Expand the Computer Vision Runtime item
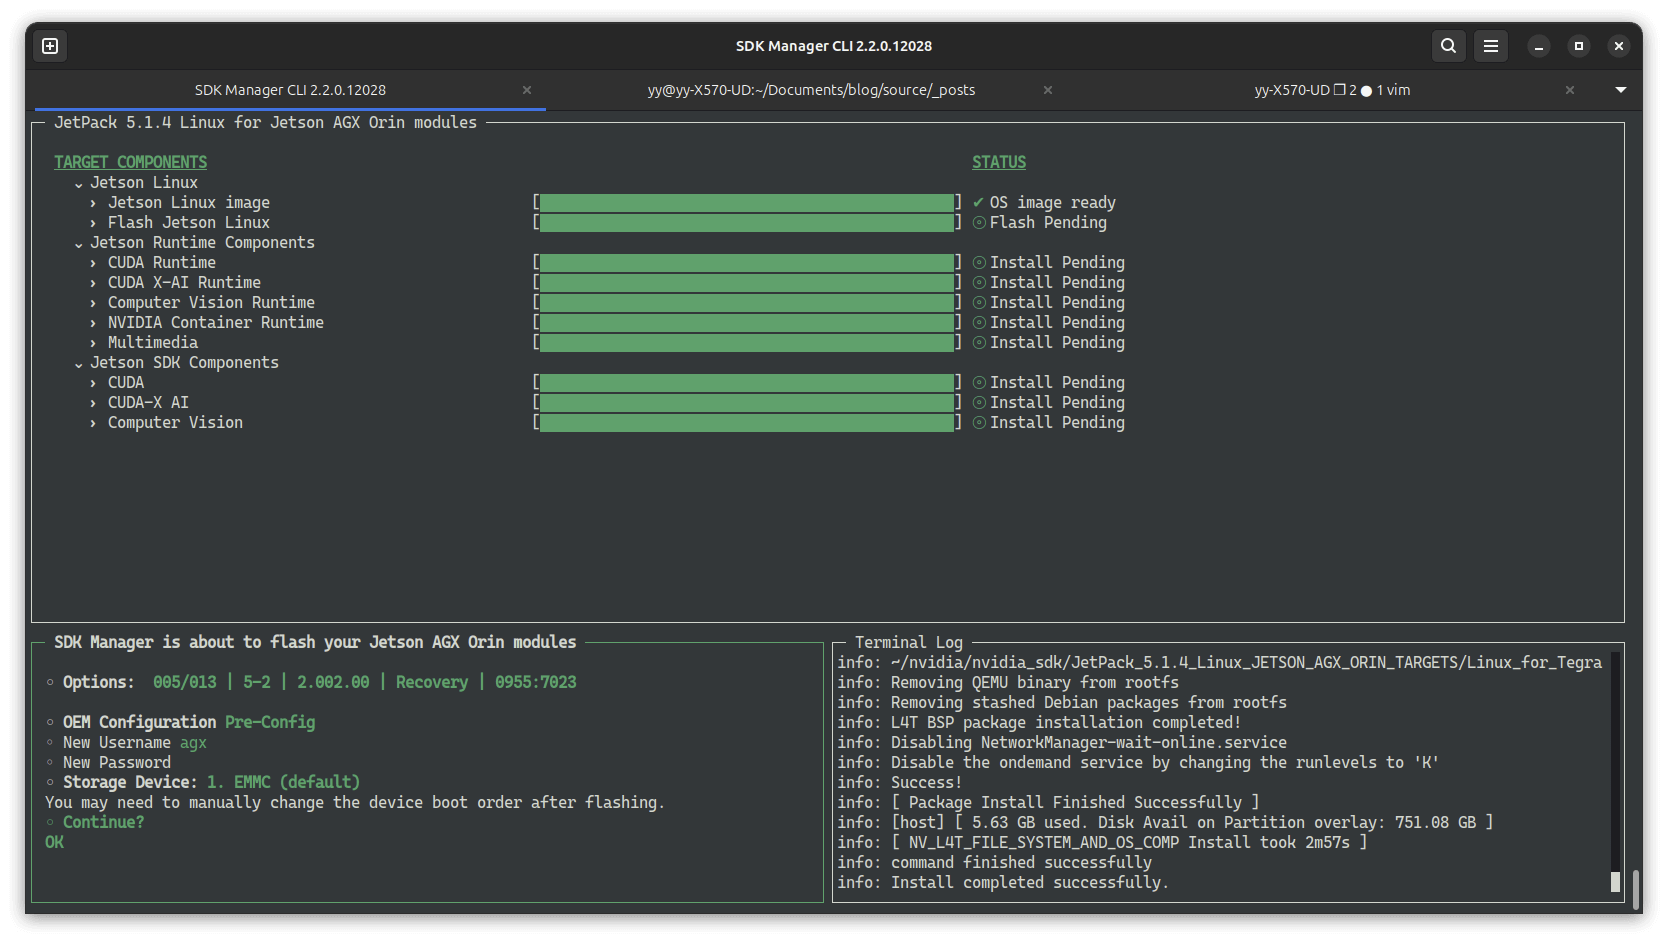This screenshot has width=1668, height=942. (93, 303)
